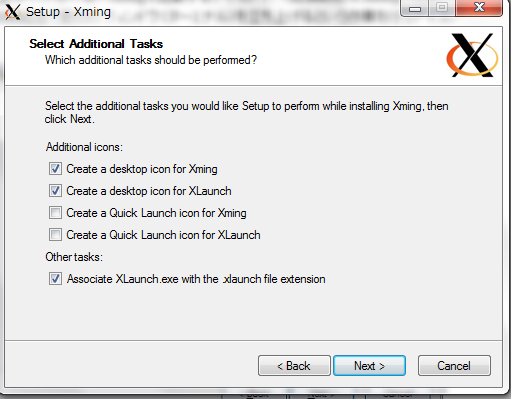The image size is (511, 399).
Task: Click the "Select Additional Tasks" heading
Action: point(96,44)
